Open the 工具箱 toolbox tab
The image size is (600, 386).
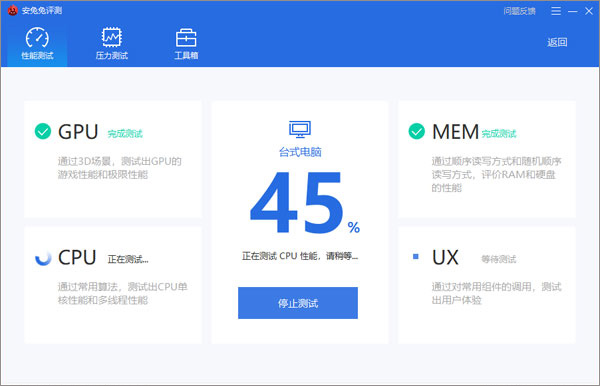tap(186, 44)
